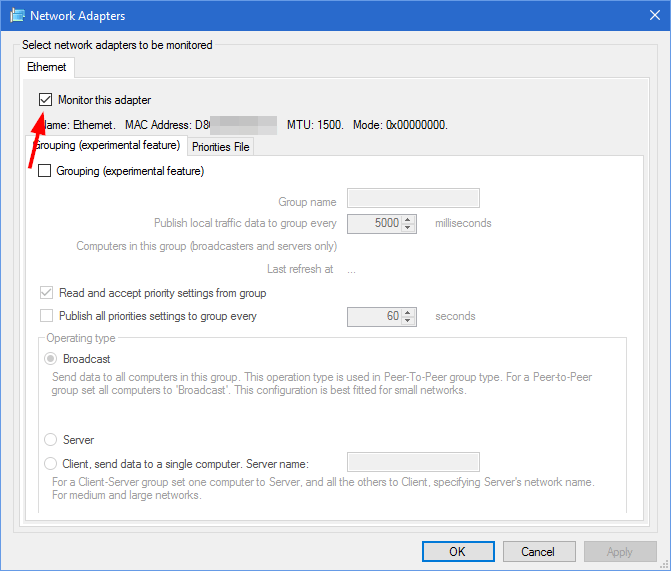Select the Broadcast operating type
Screen dimensions: 671x571
[x=50, y=358]
